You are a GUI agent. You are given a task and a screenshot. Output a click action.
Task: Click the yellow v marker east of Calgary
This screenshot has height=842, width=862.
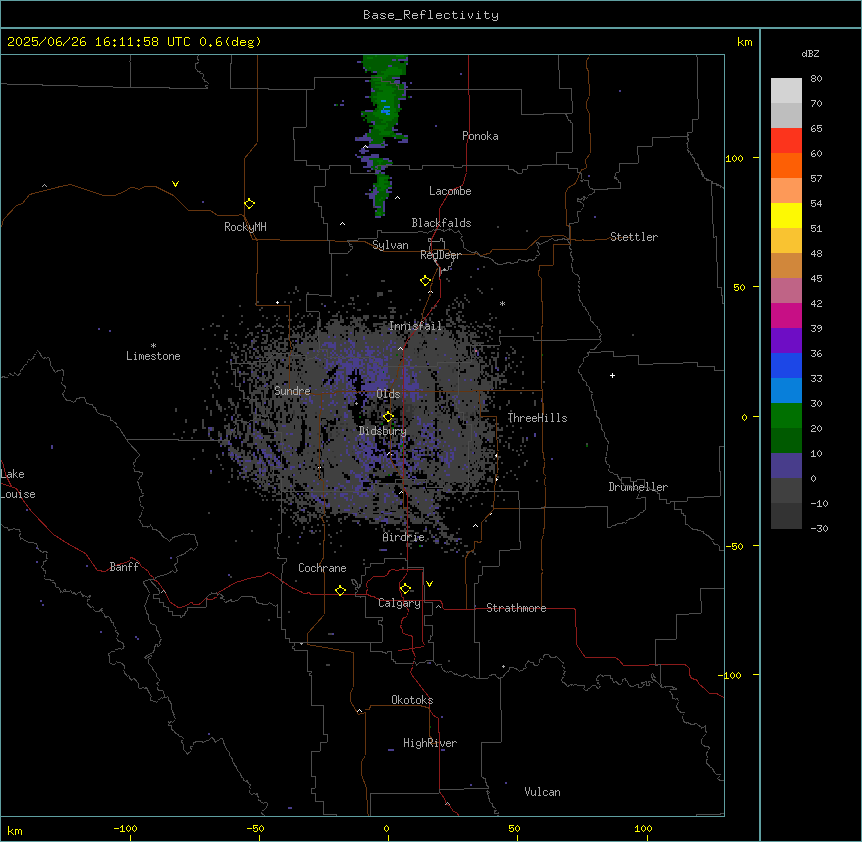click(x=429, y=584)
